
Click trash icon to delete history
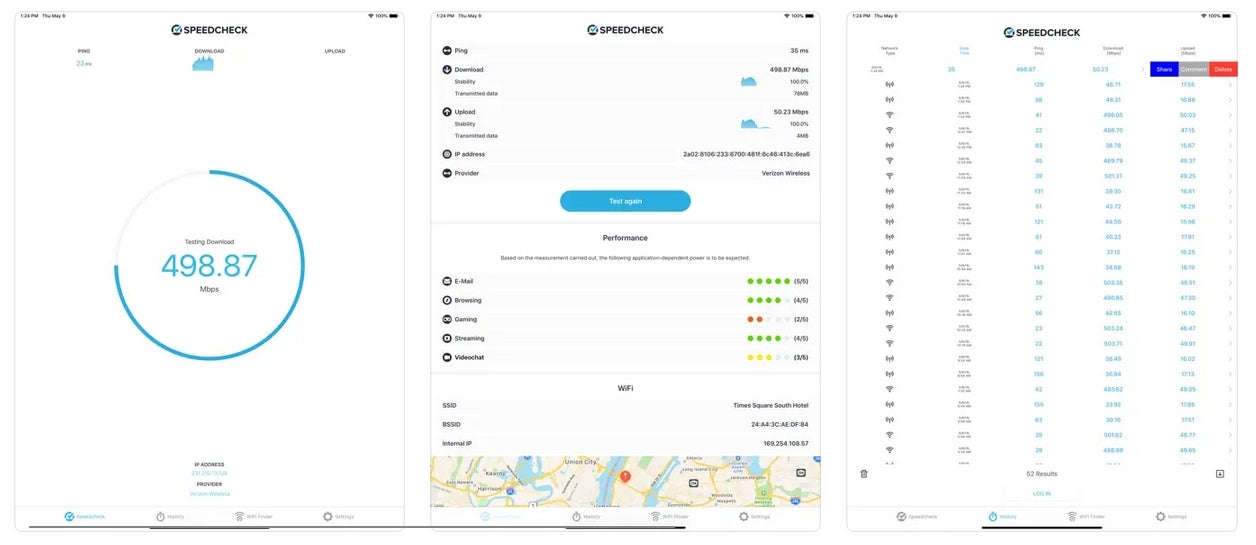tap(864, 474)
